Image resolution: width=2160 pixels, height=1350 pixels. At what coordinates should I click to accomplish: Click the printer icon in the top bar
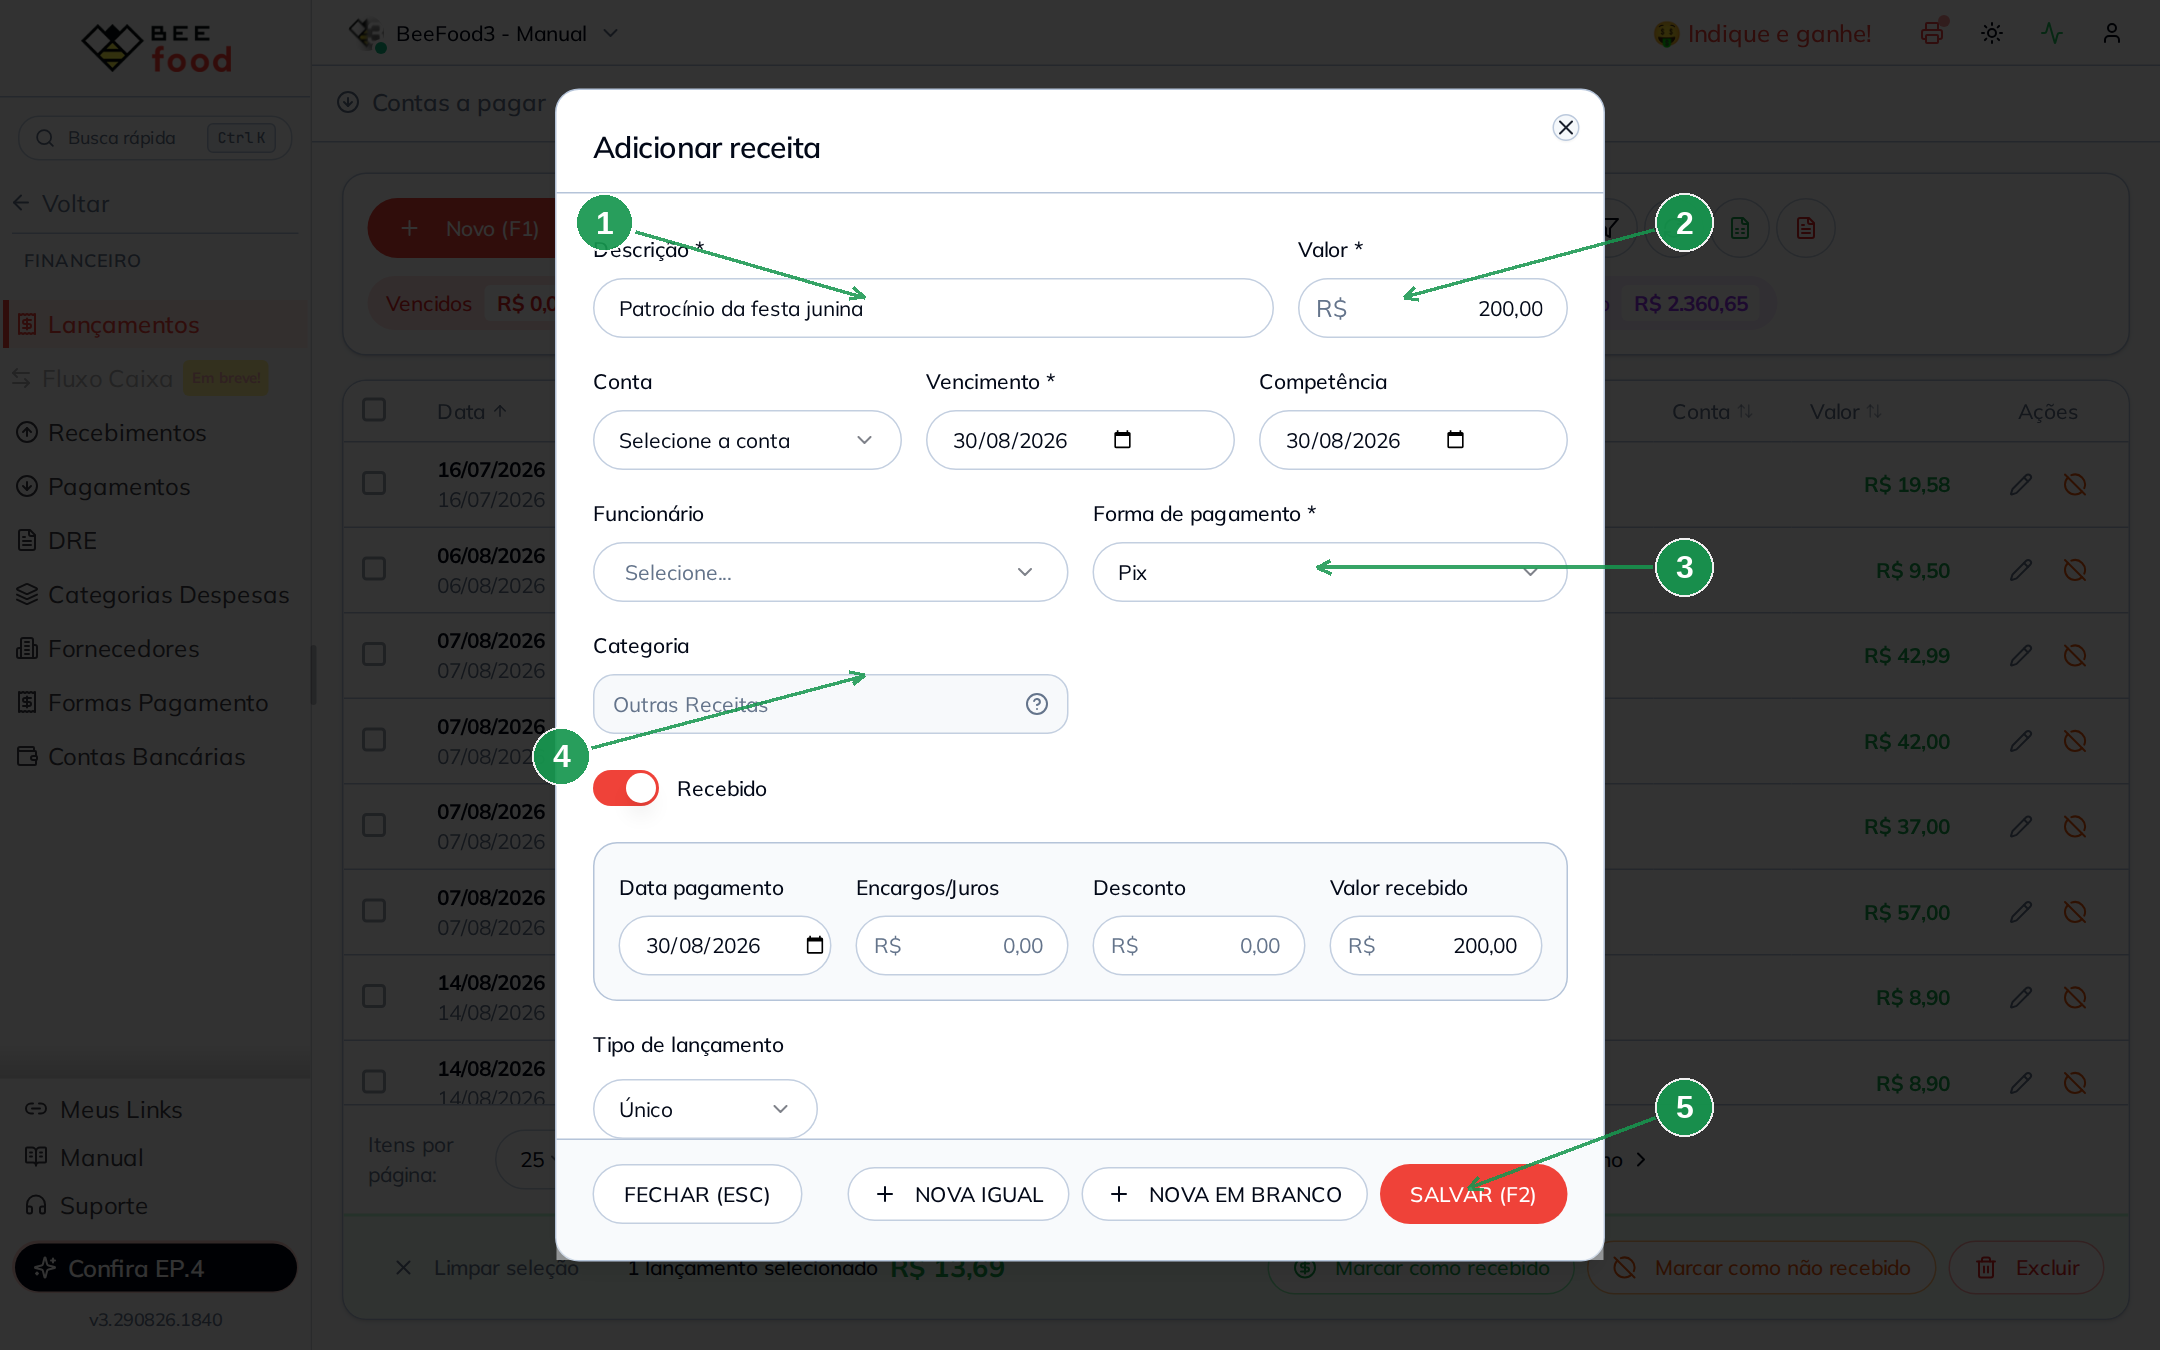(x=1932, y=33)
